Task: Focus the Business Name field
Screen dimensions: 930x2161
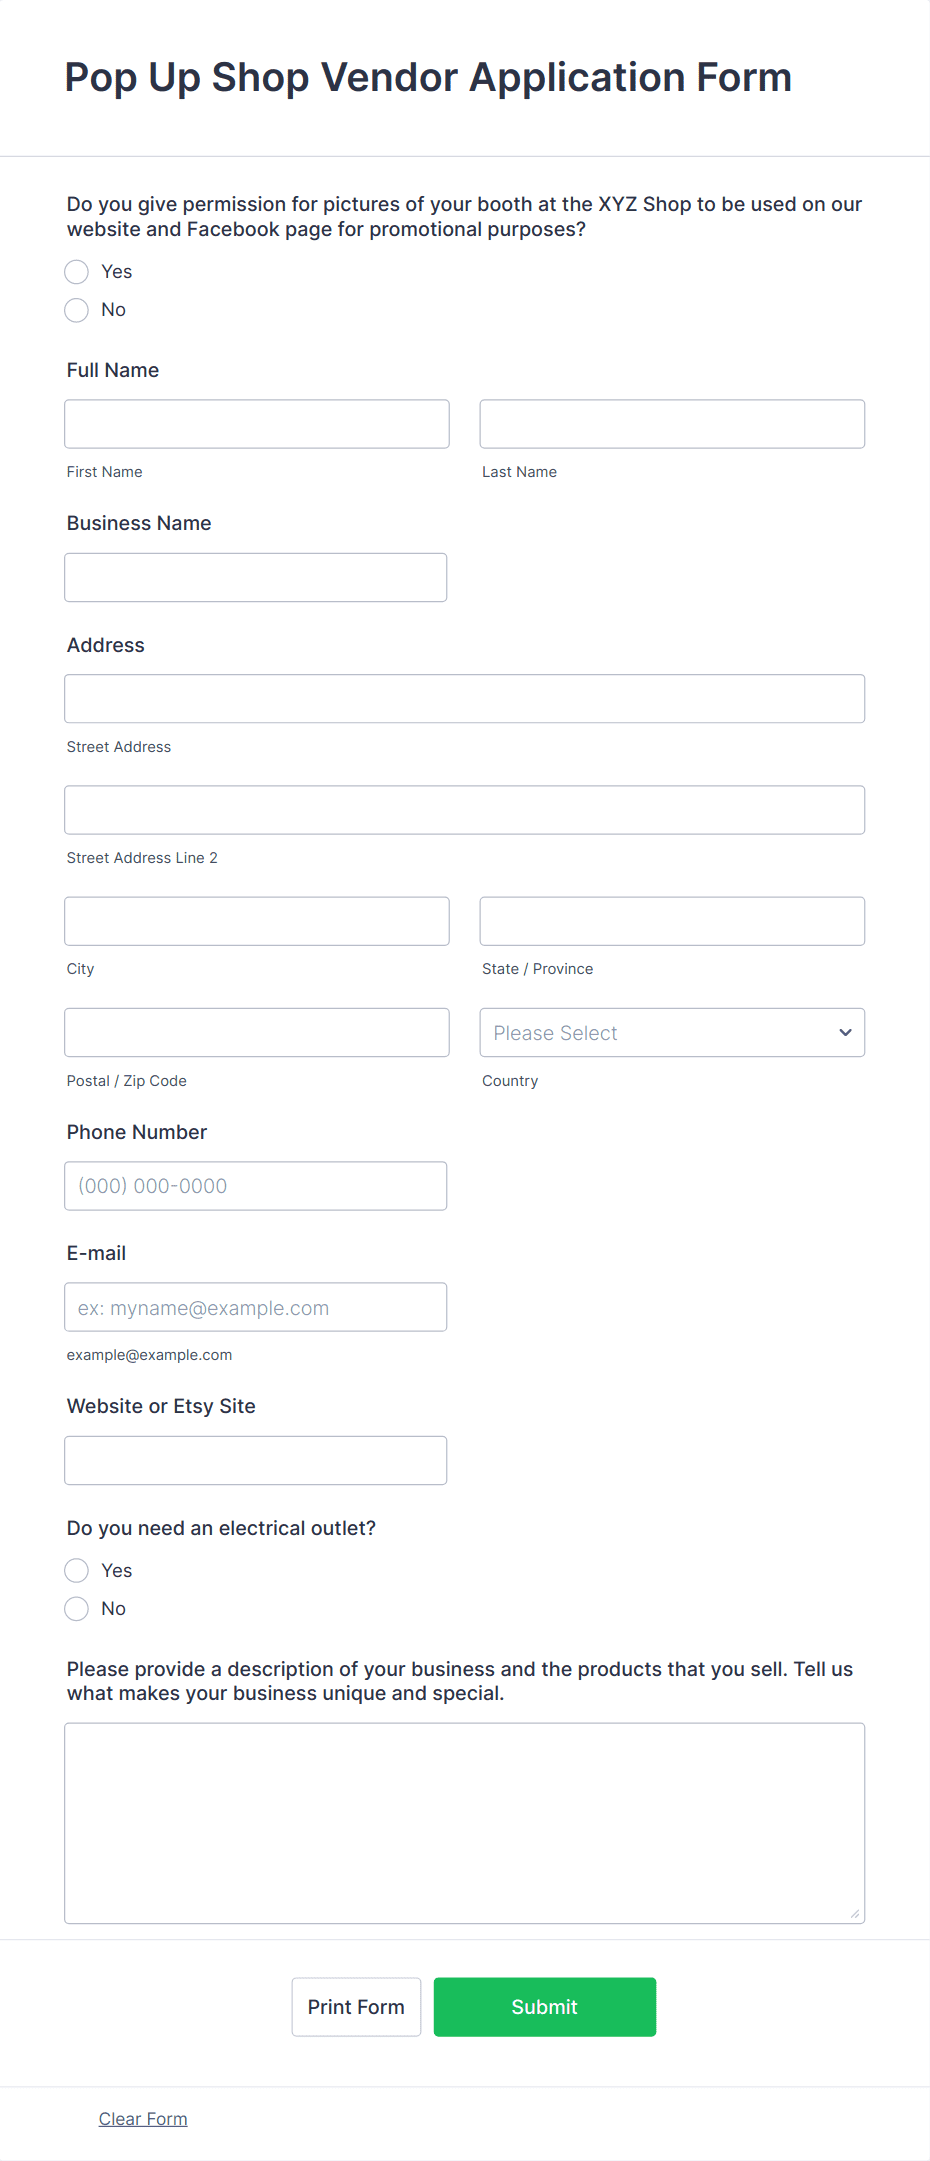Action: click(x=255, y=577)
